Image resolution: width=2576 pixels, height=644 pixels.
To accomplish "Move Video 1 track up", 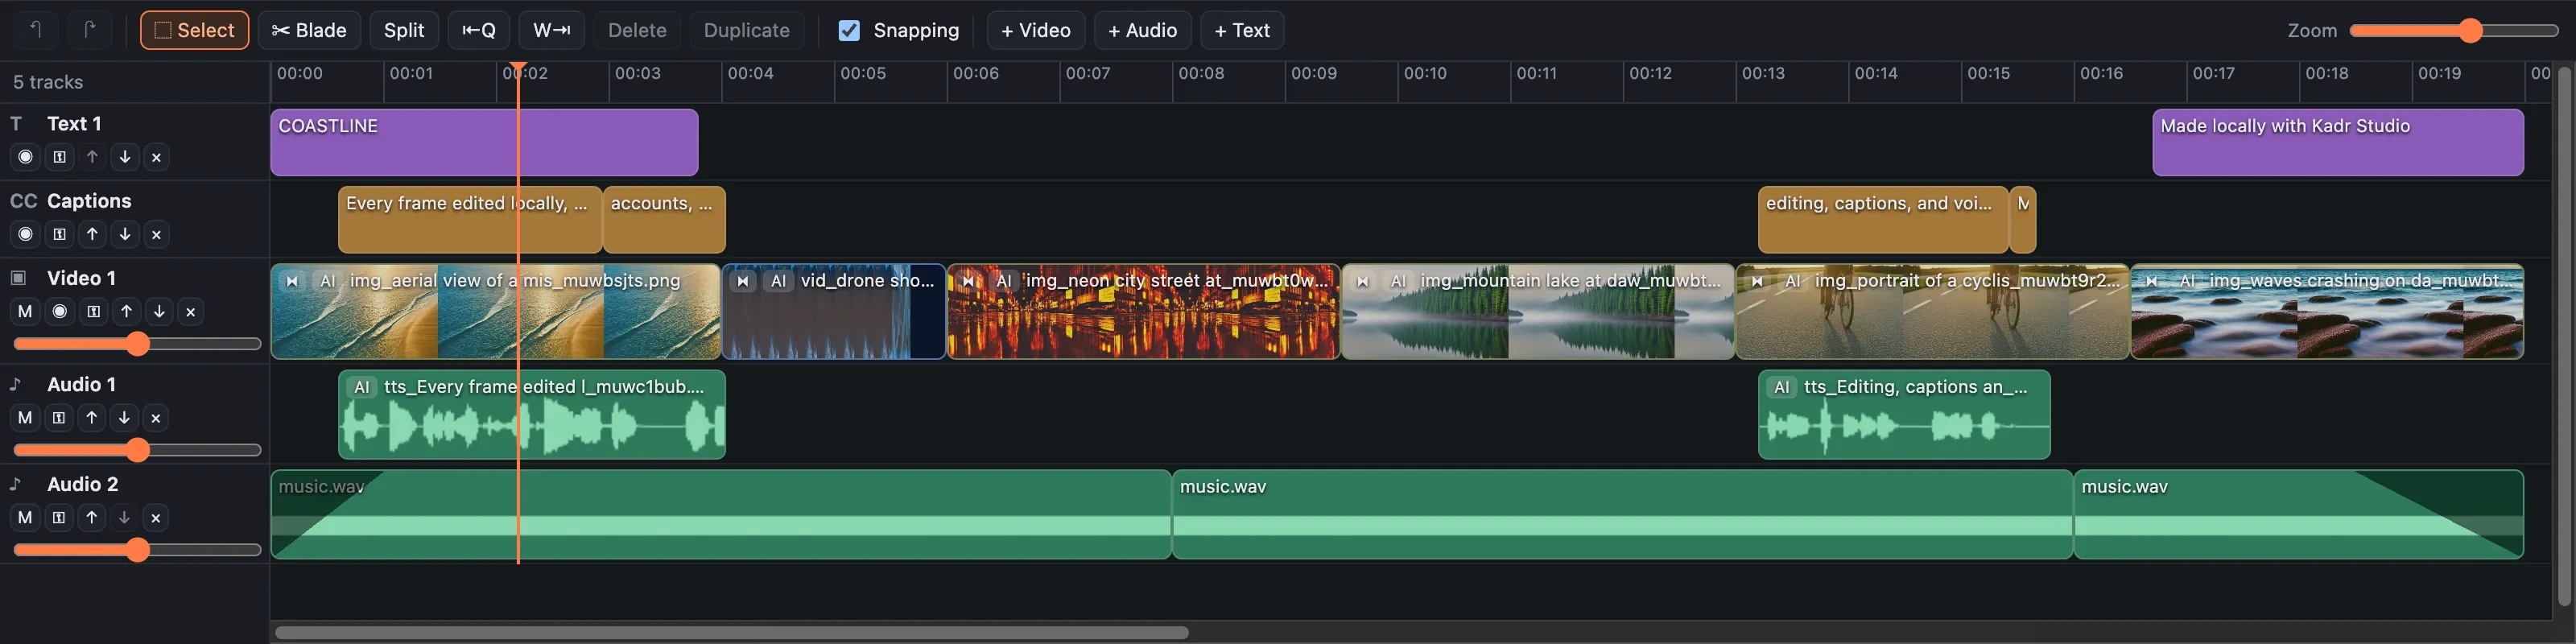I will pos(126,311).
